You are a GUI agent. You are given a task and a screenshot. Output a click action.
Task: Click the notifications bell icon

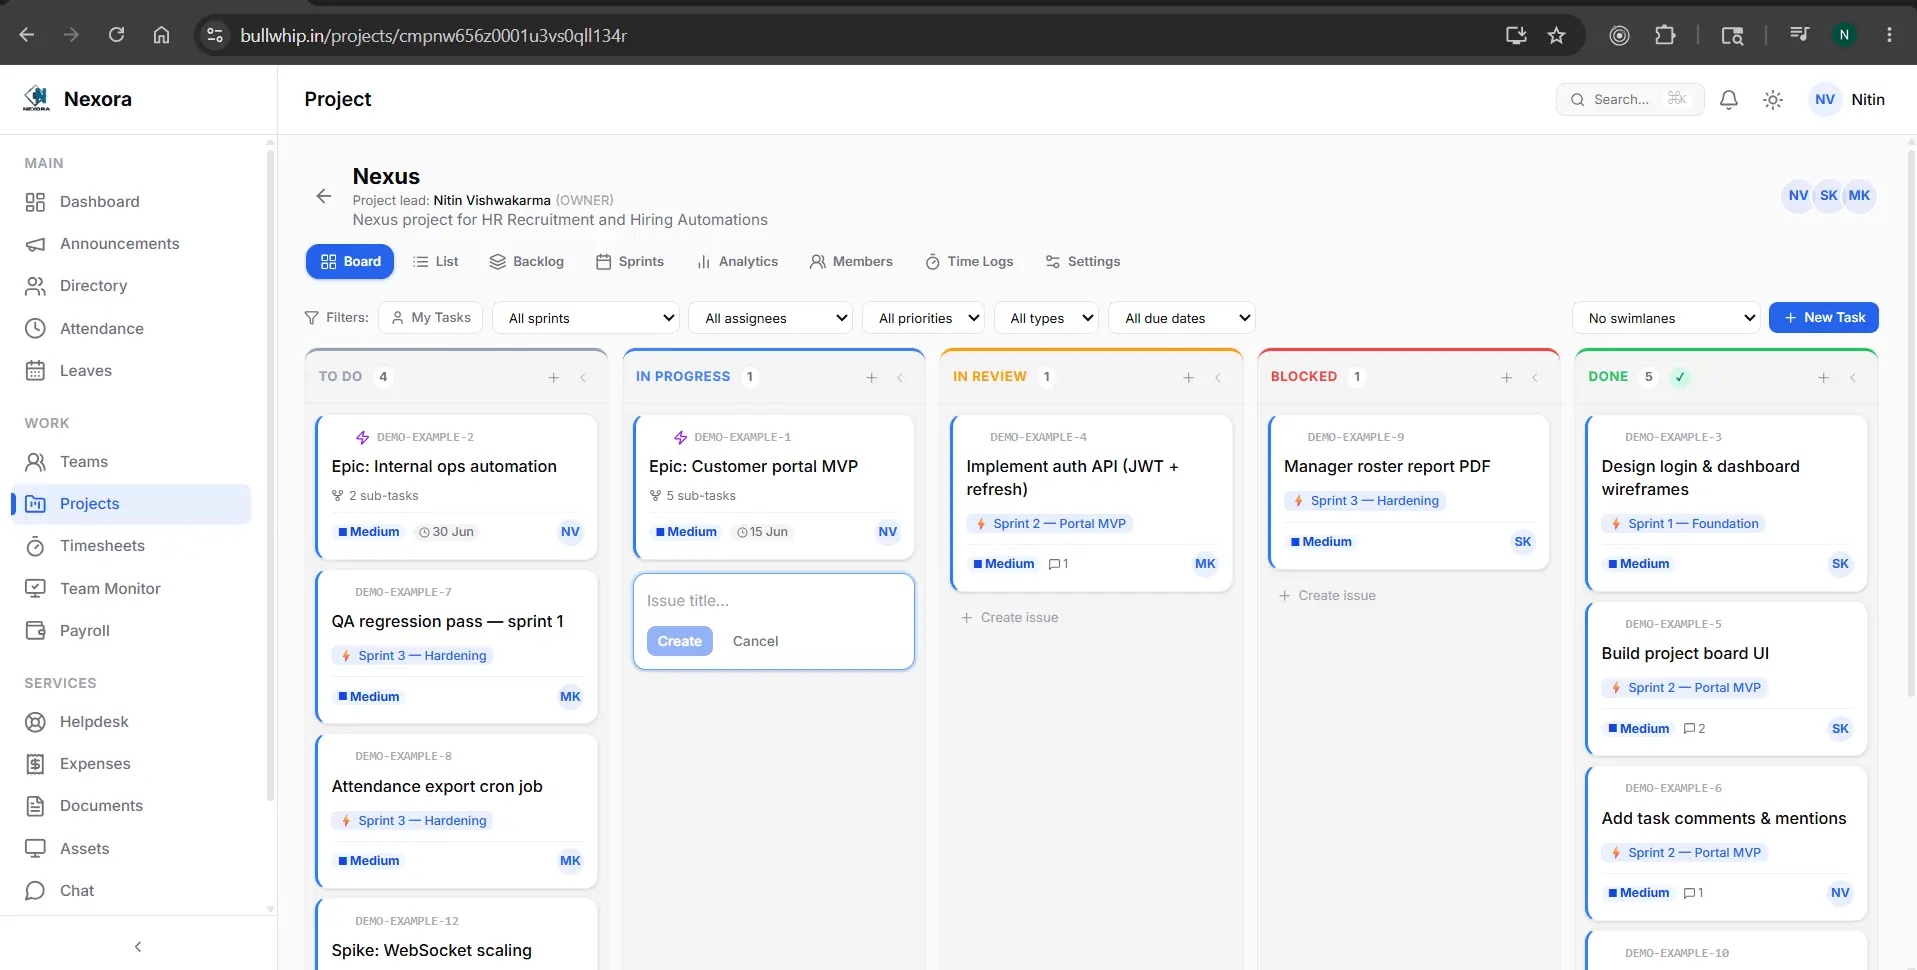point(1728,100)
